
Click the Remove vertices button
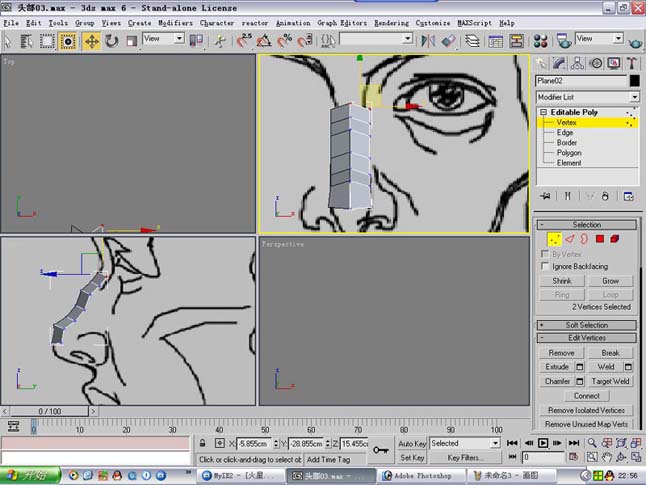tap(561, 353)
